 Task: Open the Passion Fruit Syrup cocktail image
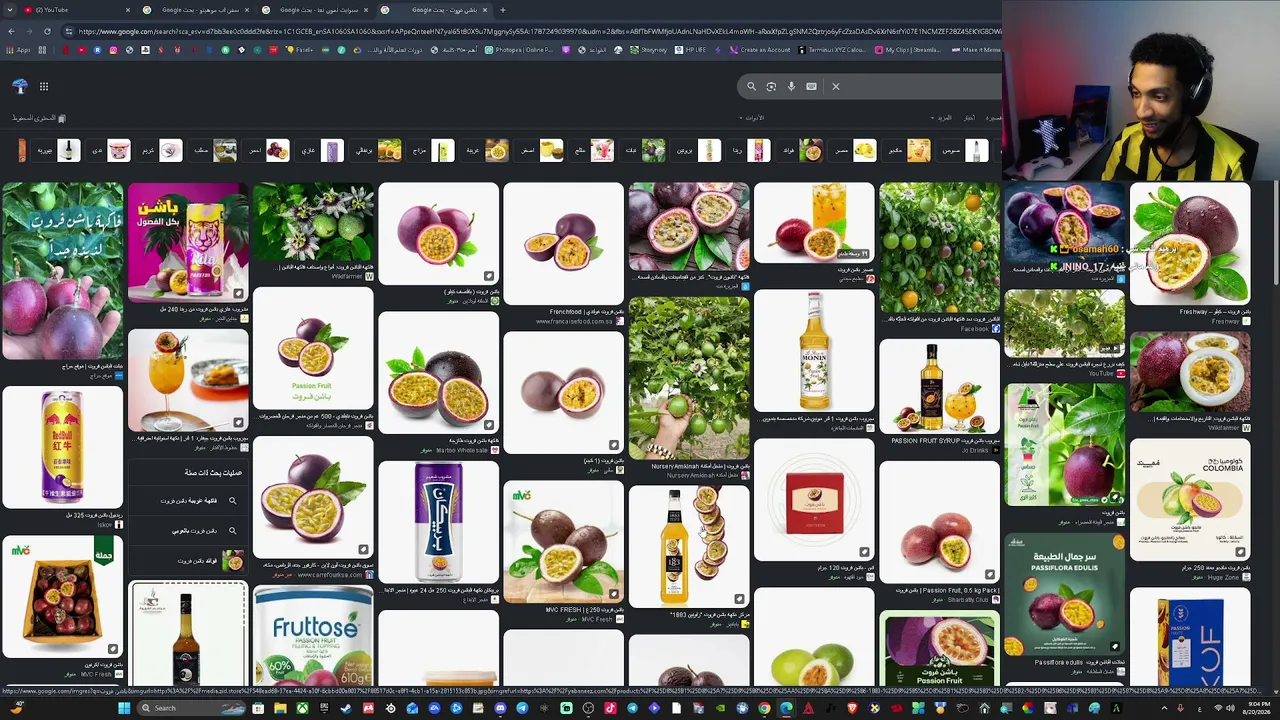pos(939,386)
